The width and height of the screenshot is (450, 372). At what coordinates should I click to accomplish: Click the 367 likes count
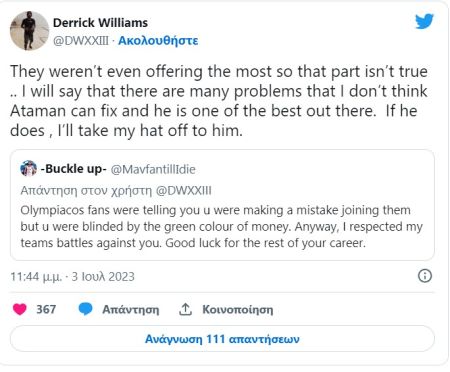point(46,309)
